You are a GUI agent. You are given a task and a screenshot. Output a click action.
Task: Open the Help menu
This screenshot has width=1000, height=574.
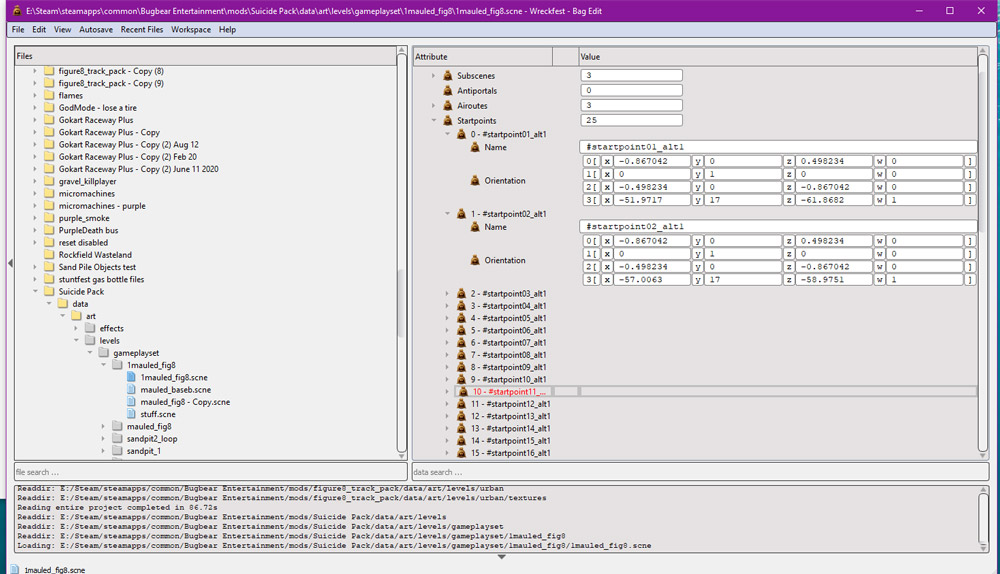[x=227, y=29]
